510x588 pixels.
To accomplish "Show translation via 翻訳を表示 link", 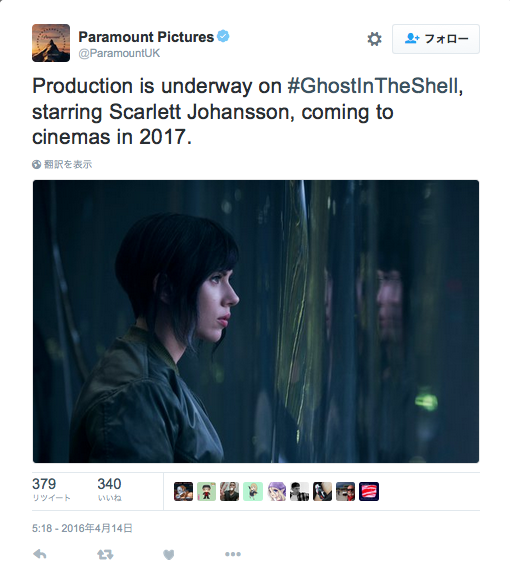I will [x=68, y=164].
